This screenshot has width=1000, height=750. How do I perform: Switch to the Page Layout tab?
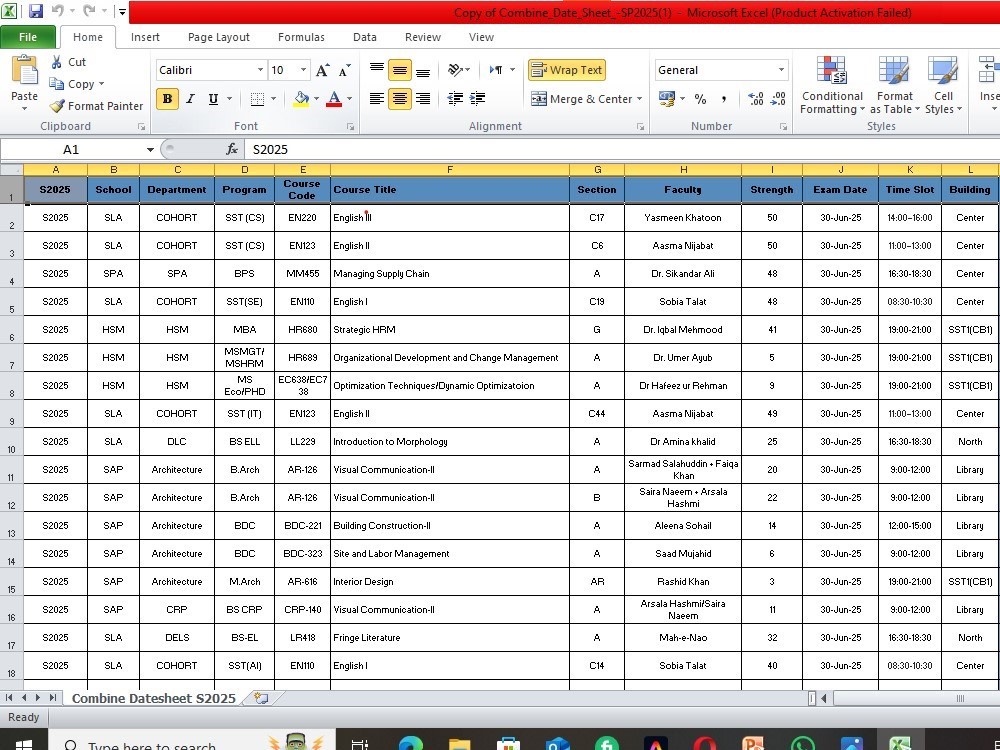tap(219, 37)
